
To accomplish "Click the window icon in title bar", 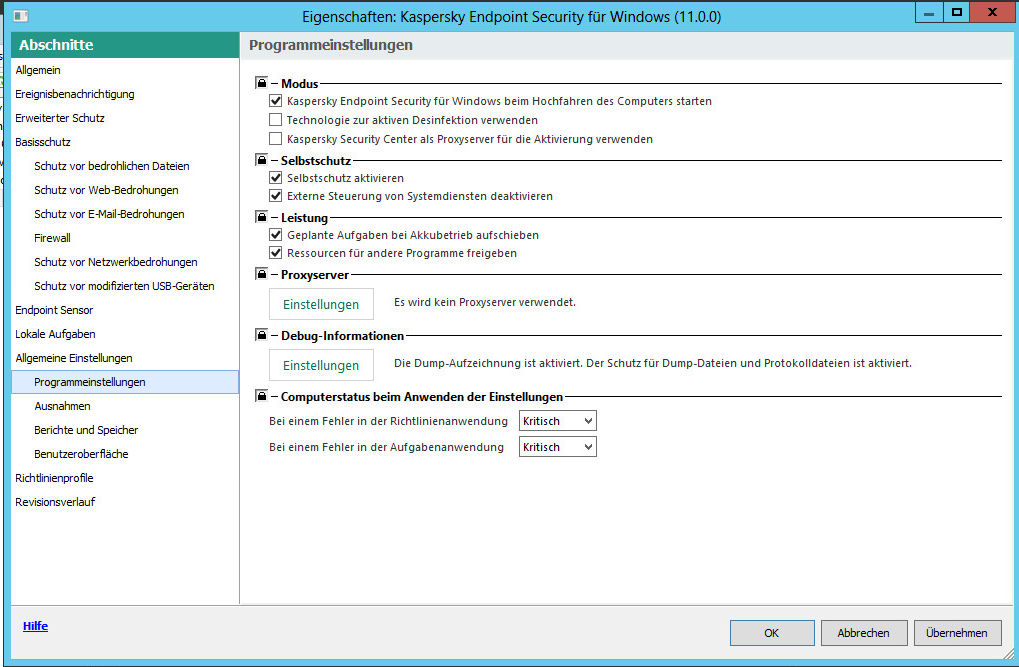I will coord(21,16).
